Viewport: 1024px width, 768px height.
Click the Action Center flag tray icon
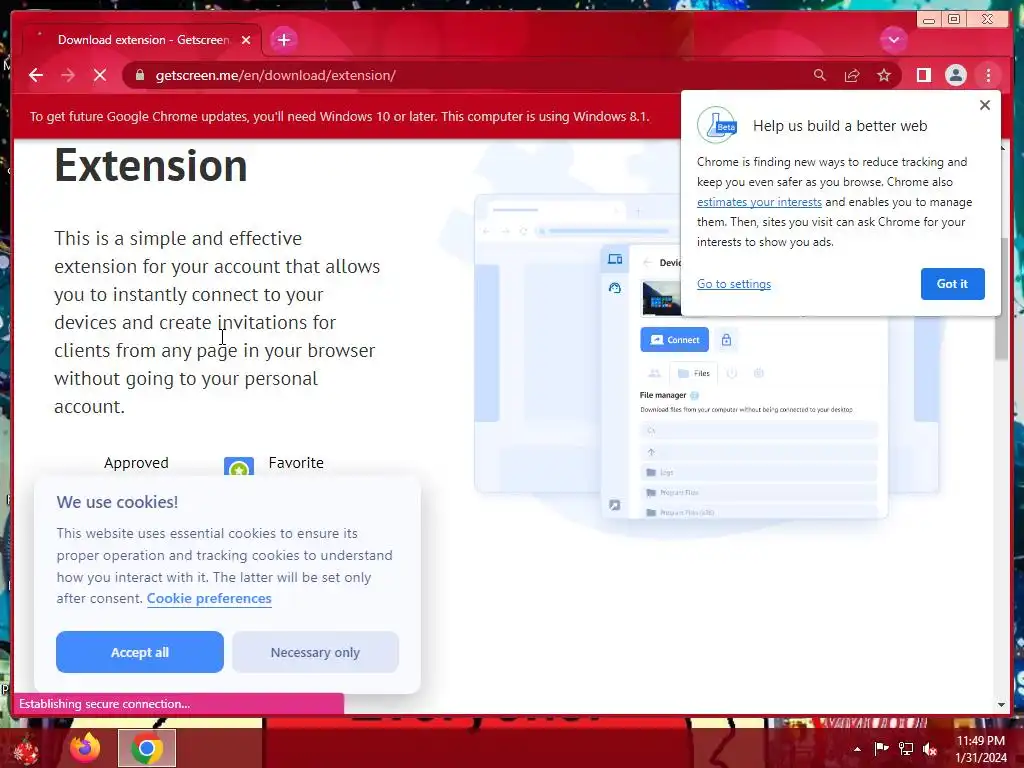tap(881, 749)
